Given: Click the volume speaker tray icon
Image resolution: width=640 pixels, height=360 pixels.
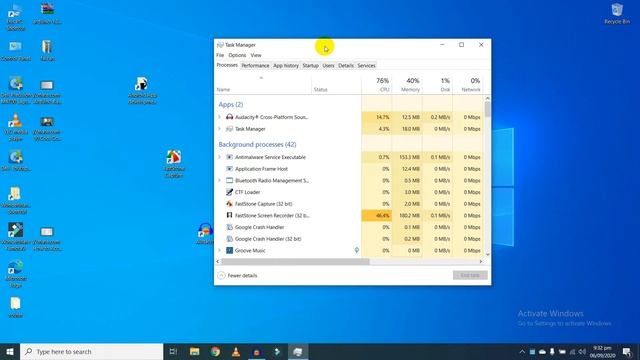Looking at the screenshot, I should (x=582, y=351).
